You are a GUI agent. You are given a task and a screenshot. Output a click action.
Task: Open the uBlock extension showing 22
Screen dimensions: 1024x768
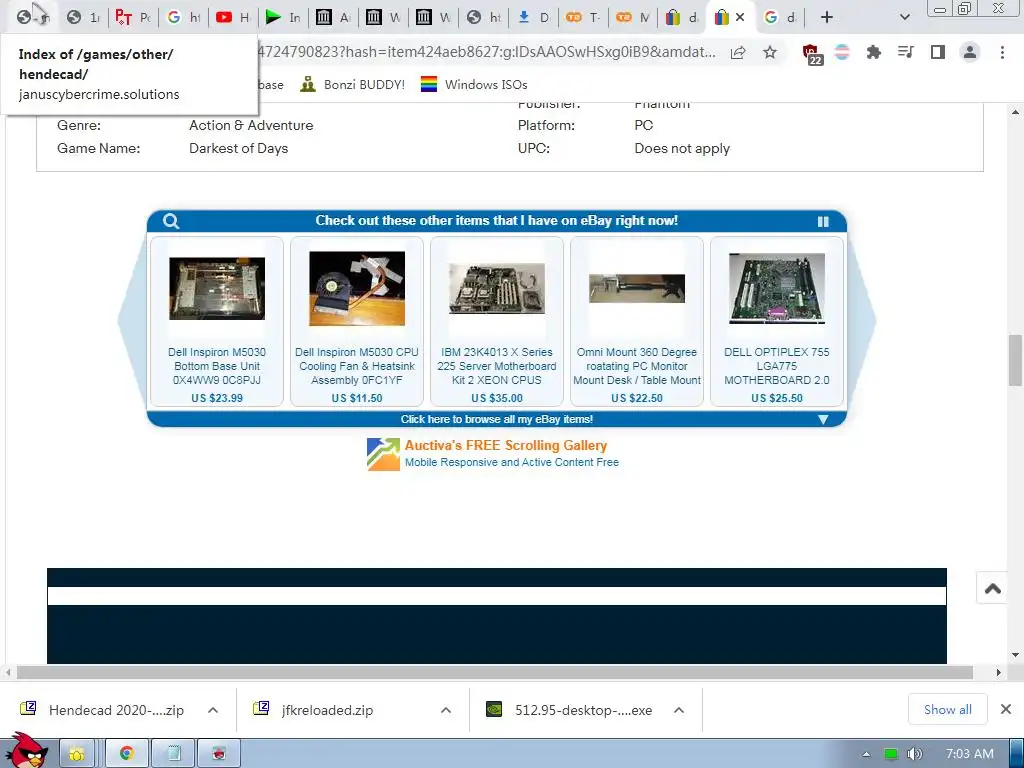coord(812,54)
